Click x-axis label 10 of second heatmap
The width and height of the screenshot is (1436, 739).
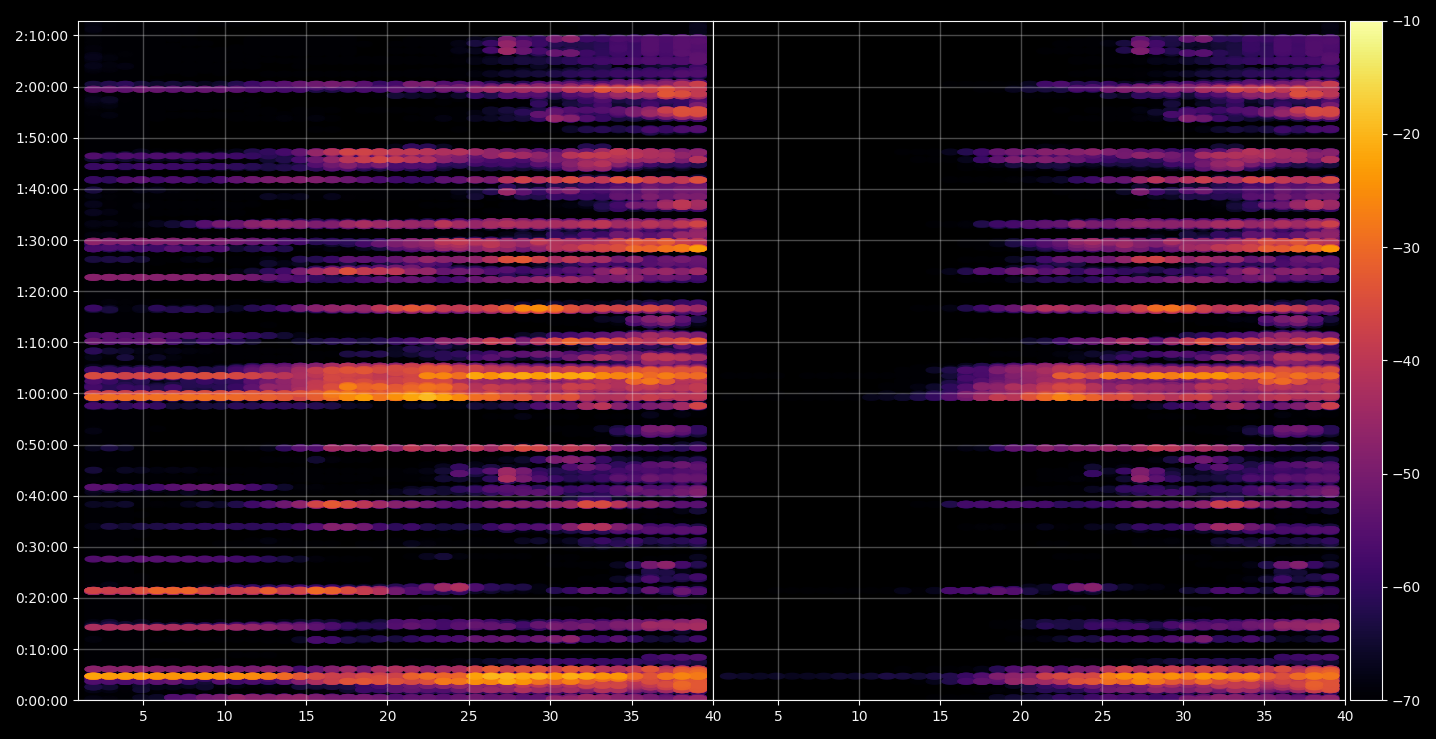pos(859,716)
